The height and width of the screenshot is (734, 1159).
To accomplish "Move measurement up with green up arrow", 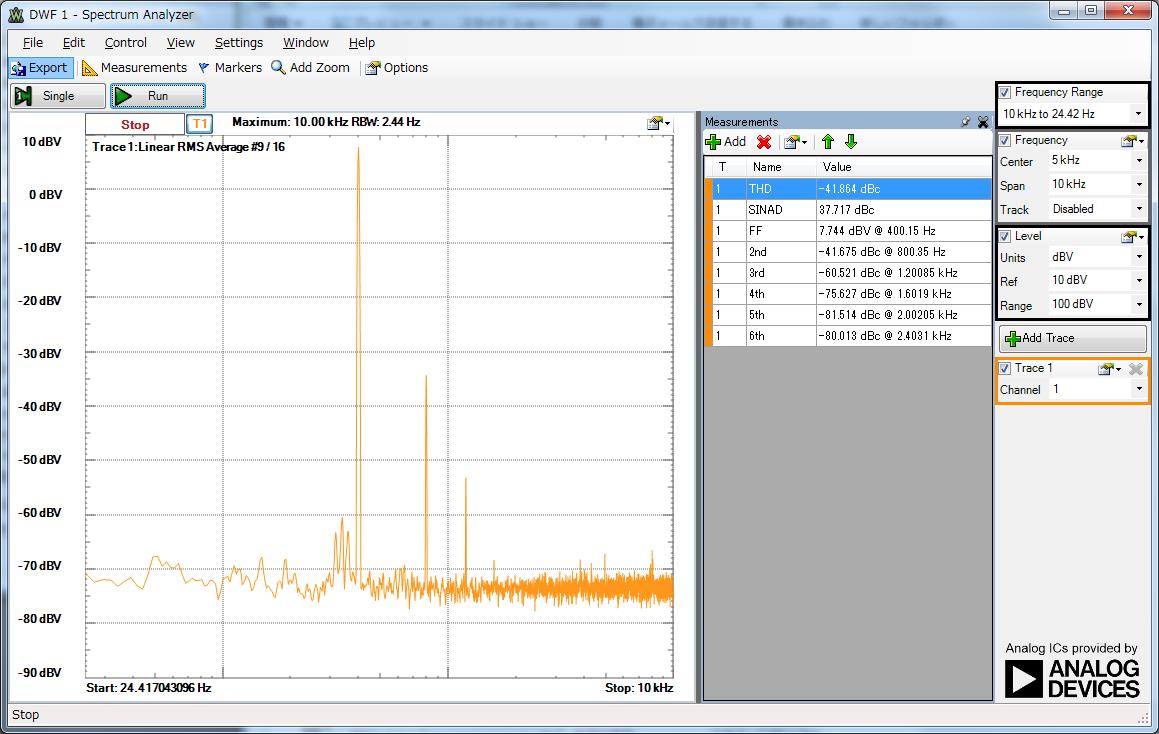I will click(x=828, y=142).
